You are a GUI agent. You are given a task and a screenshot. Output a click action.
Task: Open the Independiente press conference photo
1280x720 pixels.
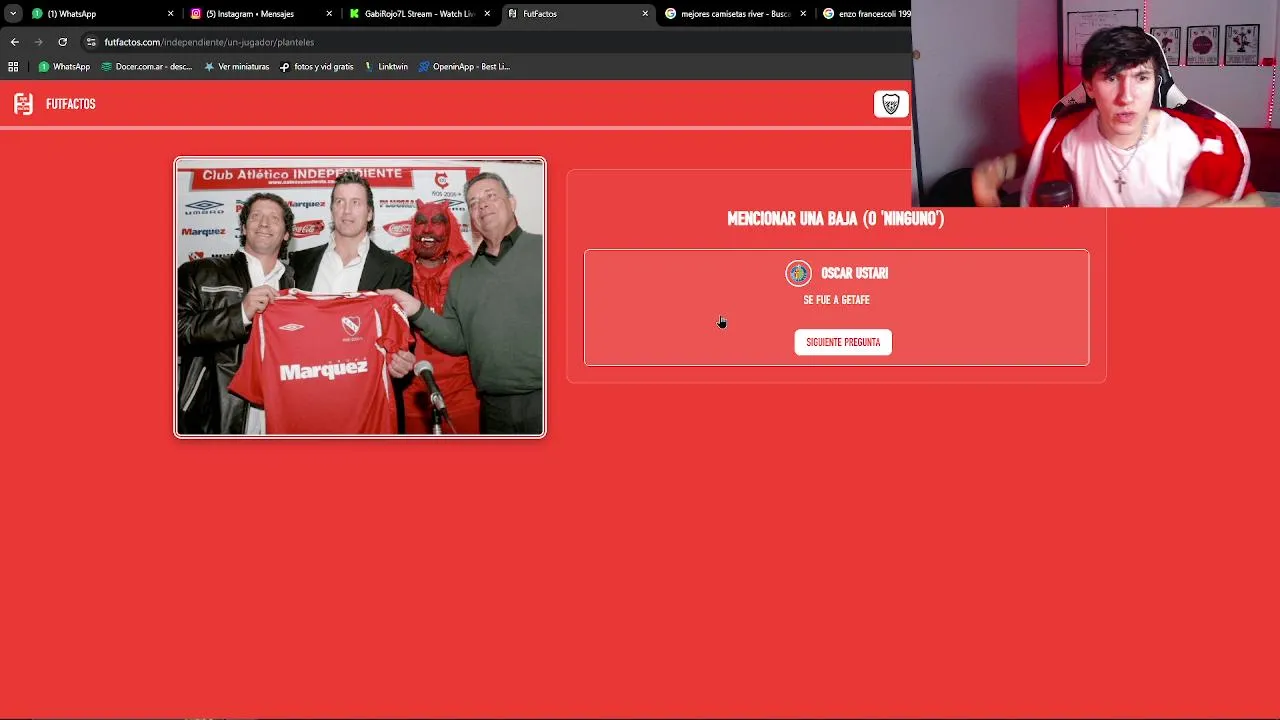pos(360,297)
